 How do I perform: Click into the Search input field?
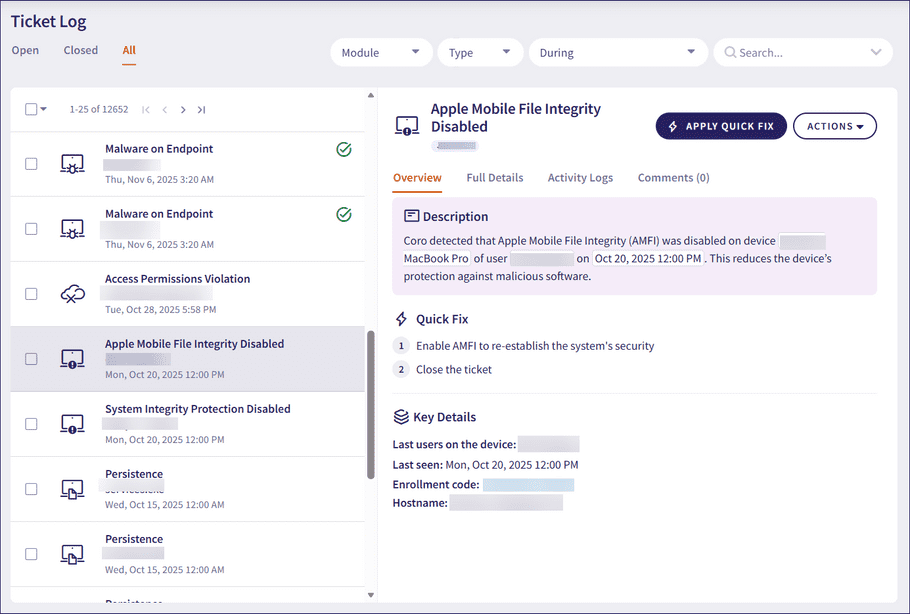[800, 53]
